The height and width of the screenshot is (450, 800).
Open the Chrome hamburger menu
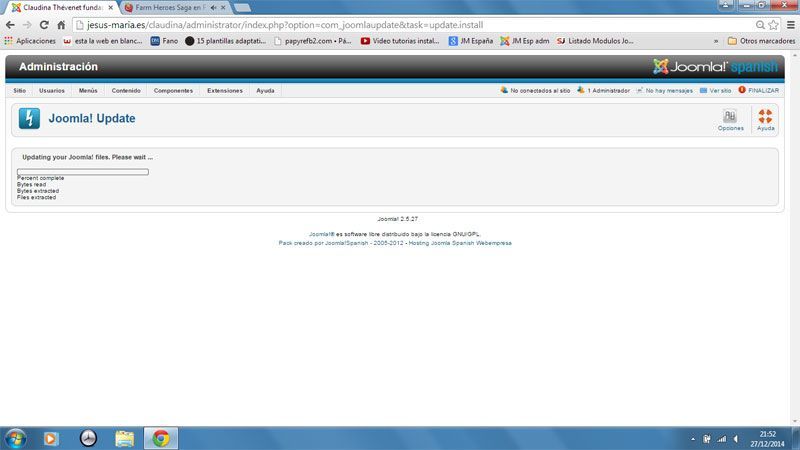pyautogui.click(x=791, y=24)
